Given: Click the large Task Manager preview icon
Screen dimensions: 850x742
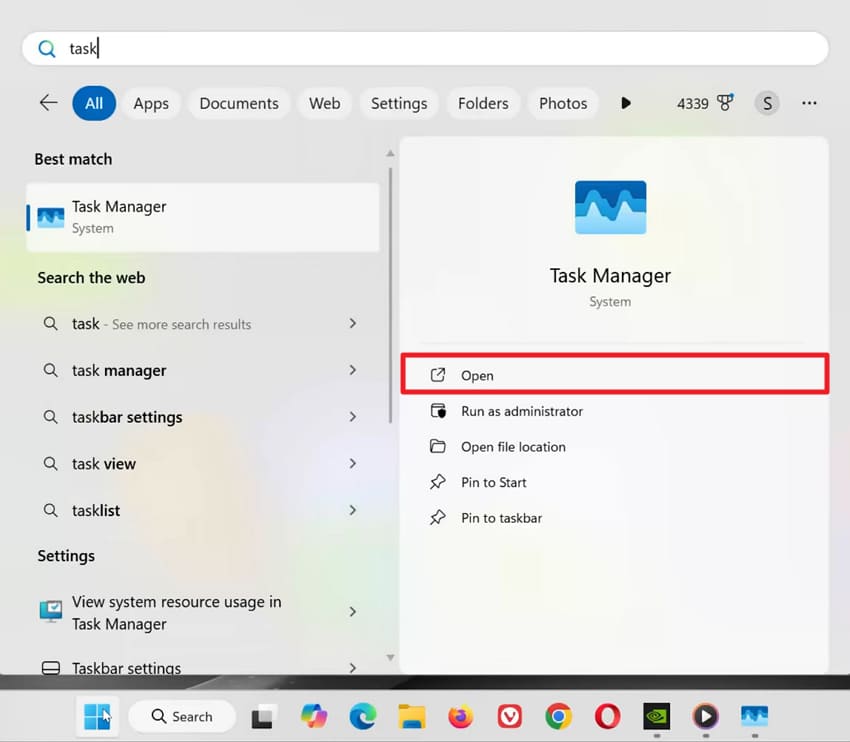Looking at the screenshot, I should click(610, 208).
